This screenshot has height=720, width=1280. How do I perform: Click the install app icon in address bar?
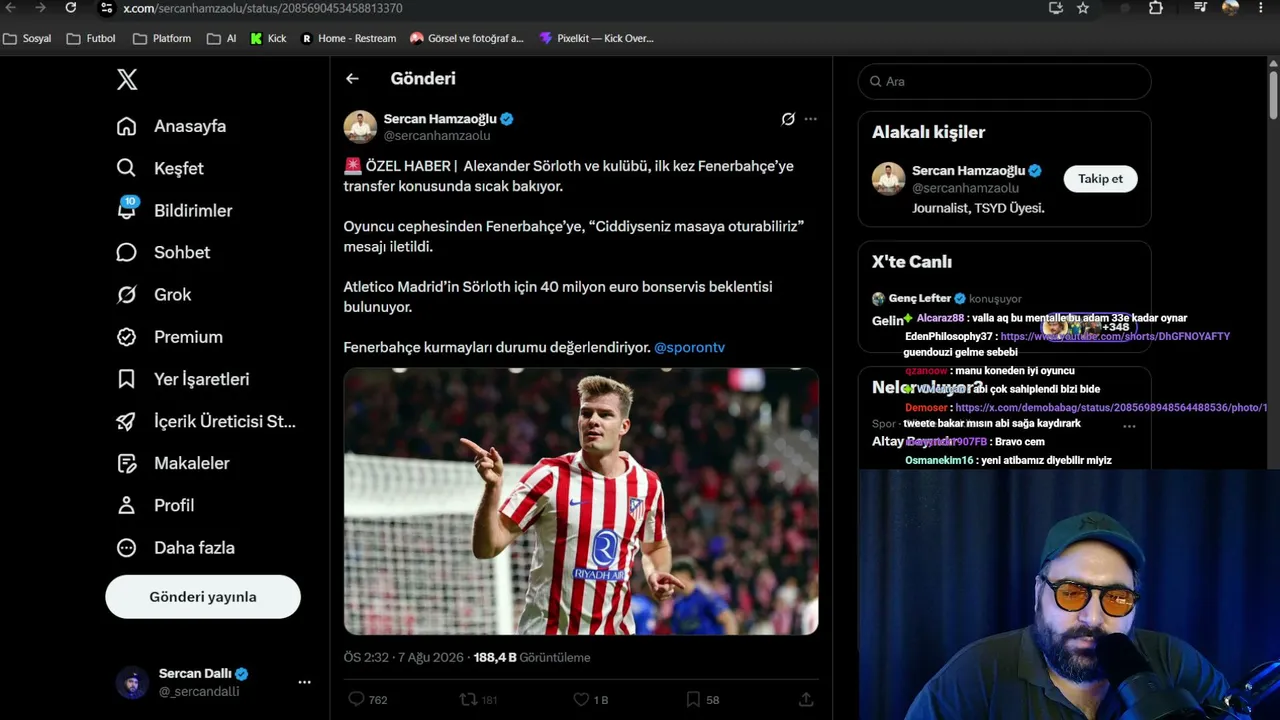pyautogui.click(x=1056, y=8)
